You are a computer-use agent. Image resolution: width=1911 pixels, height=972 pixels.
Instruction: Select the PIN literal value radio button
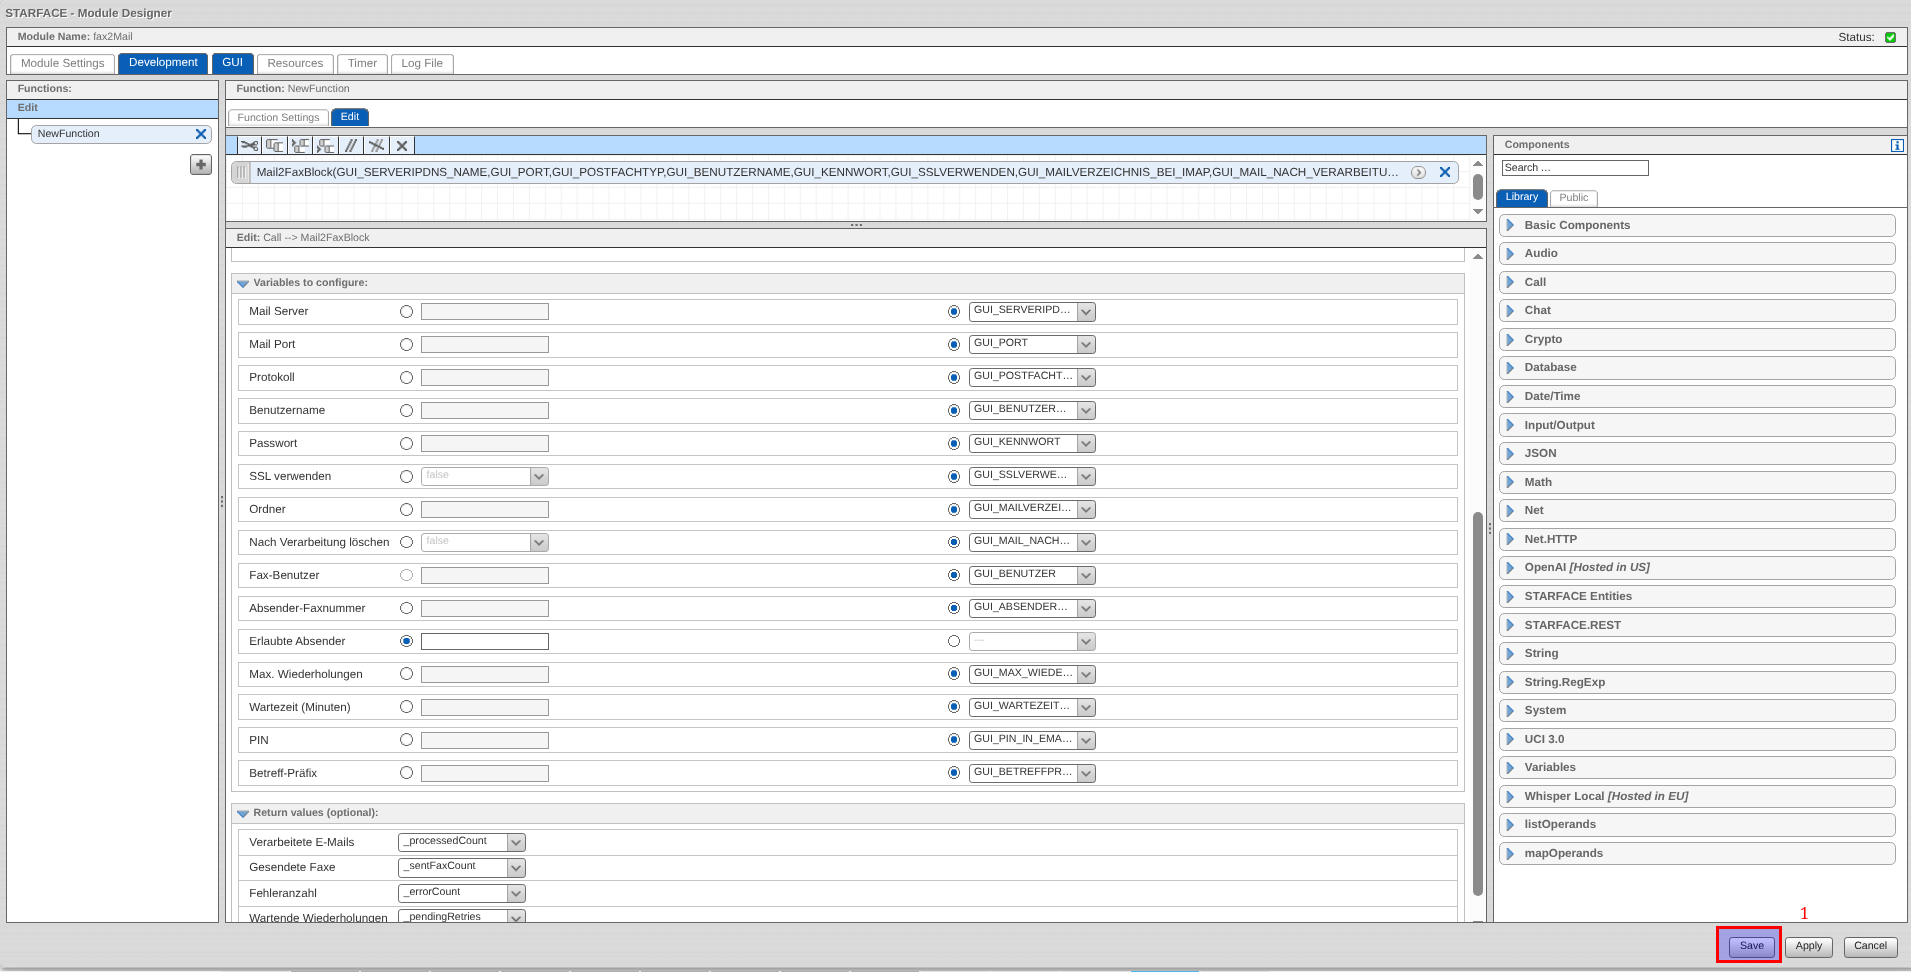(406, 741)
